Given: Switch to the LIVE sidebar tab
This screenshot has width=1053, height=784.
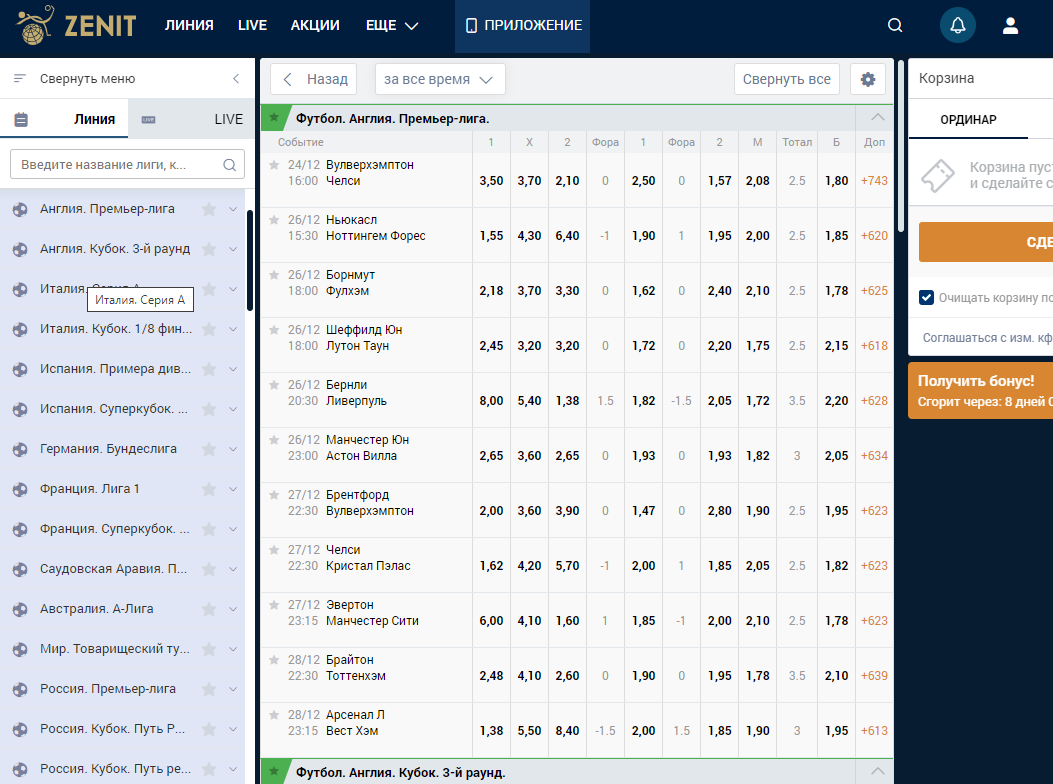Looking at the screenshot, I should coord(191,119).
